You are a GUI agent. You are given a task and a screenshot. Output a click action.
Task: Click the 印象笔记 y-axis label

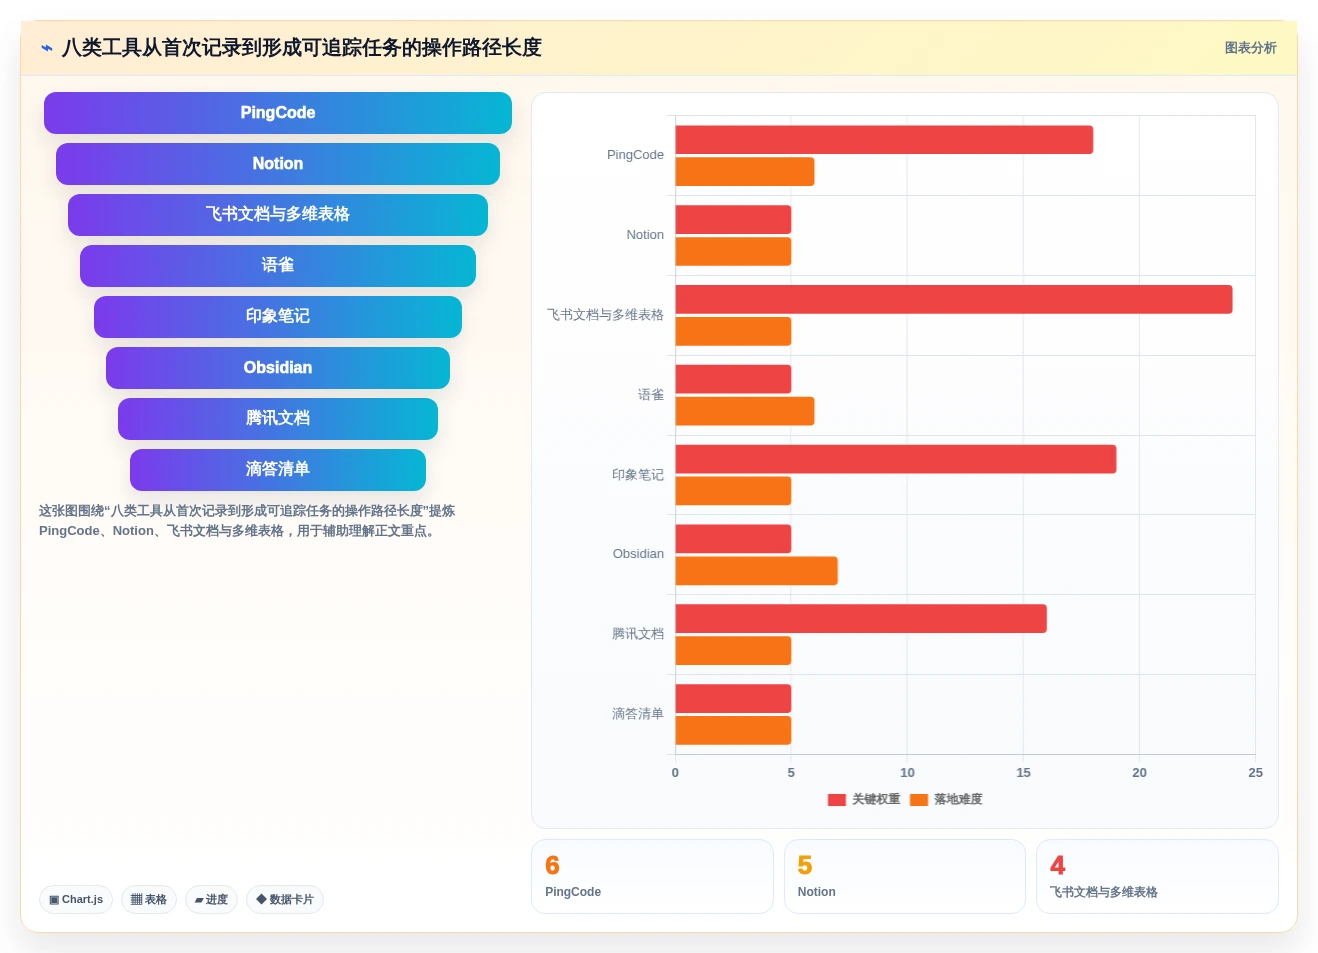[638, 475]
